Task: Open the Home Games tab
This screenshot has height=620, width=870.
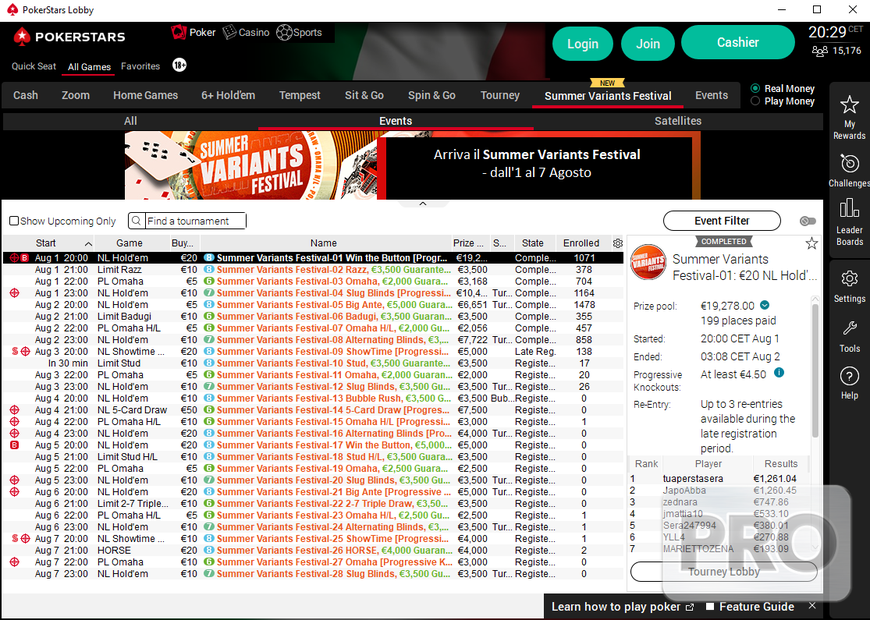Action: (x=145, y=95)
